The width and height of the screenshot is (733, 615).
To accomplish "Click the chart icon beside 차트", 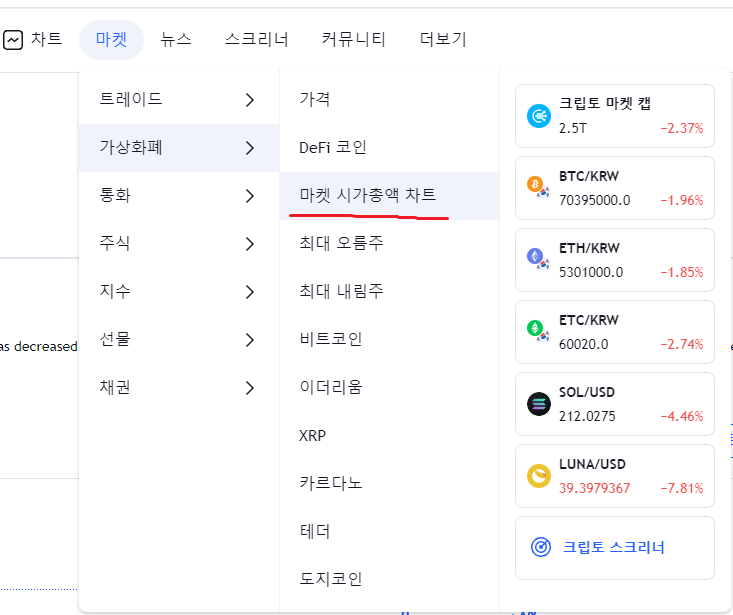I will point(13,40).
